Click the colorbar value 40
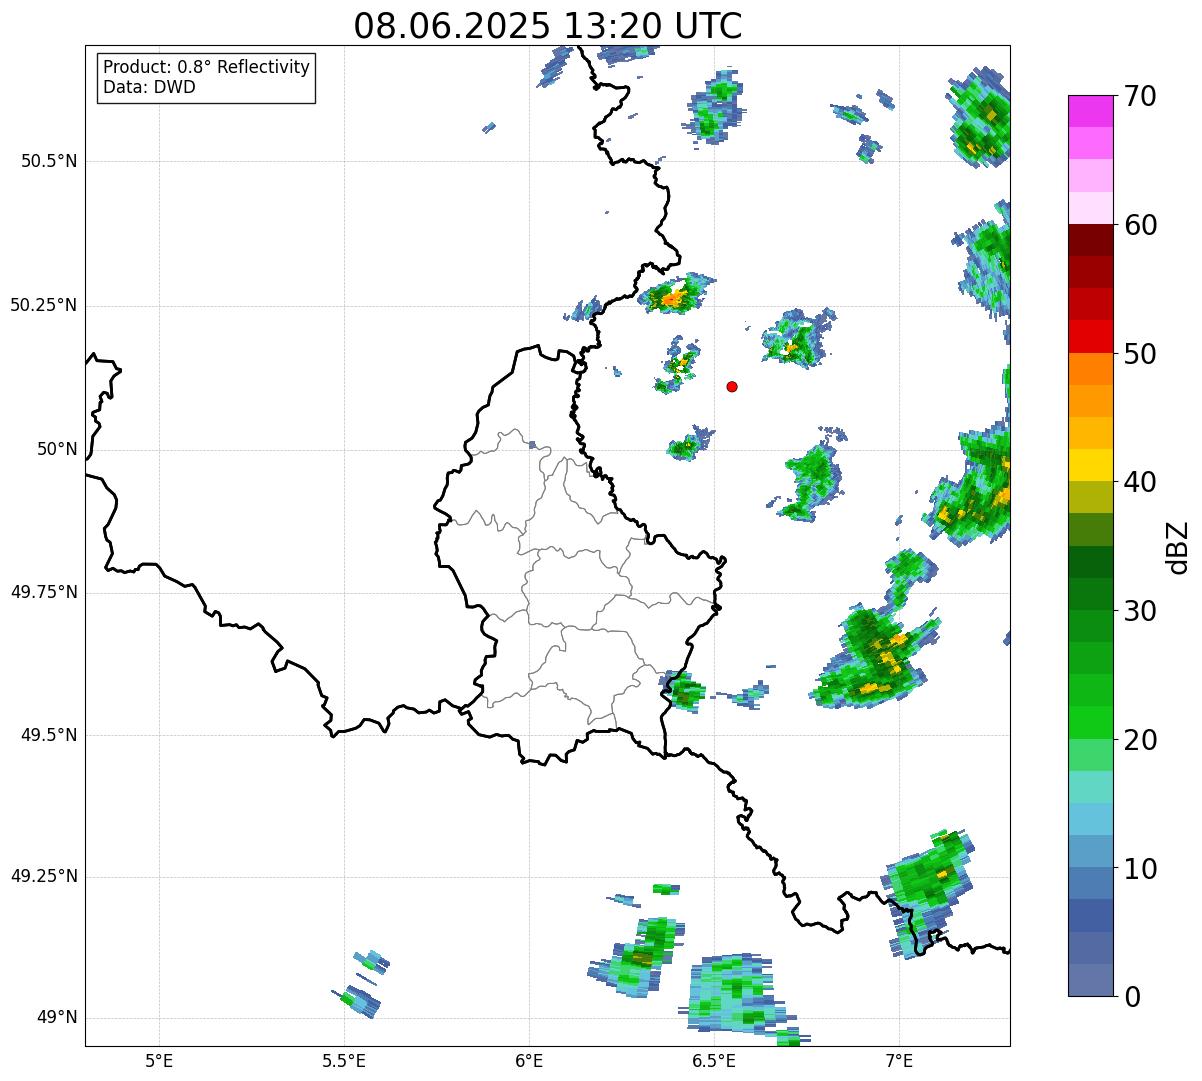 pos(1140,482)
